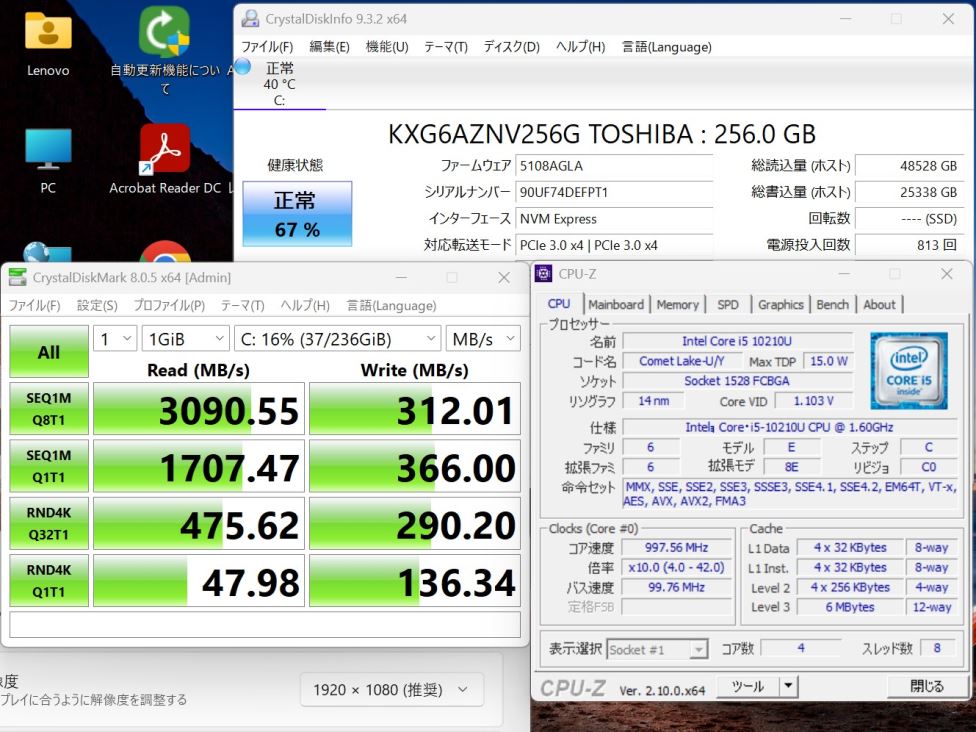Screen dimensions: 976x732
Task: Click the 正常 67% health status box
Action: point(297,214)
